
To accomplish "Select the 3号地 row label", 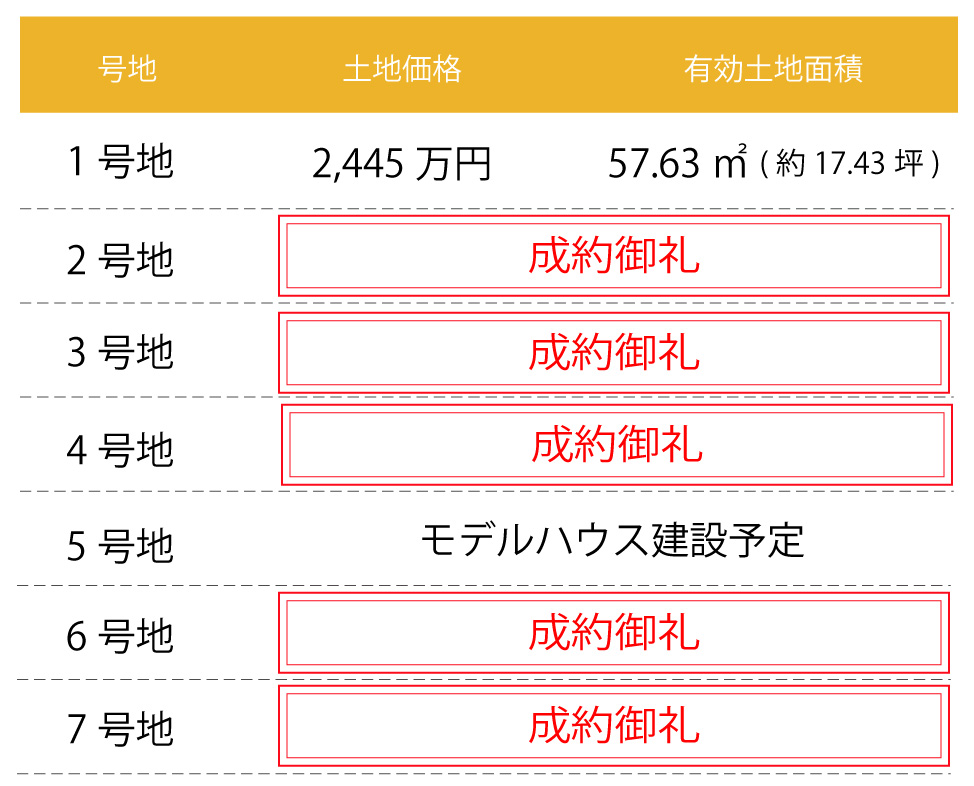I will click(120, 353).
